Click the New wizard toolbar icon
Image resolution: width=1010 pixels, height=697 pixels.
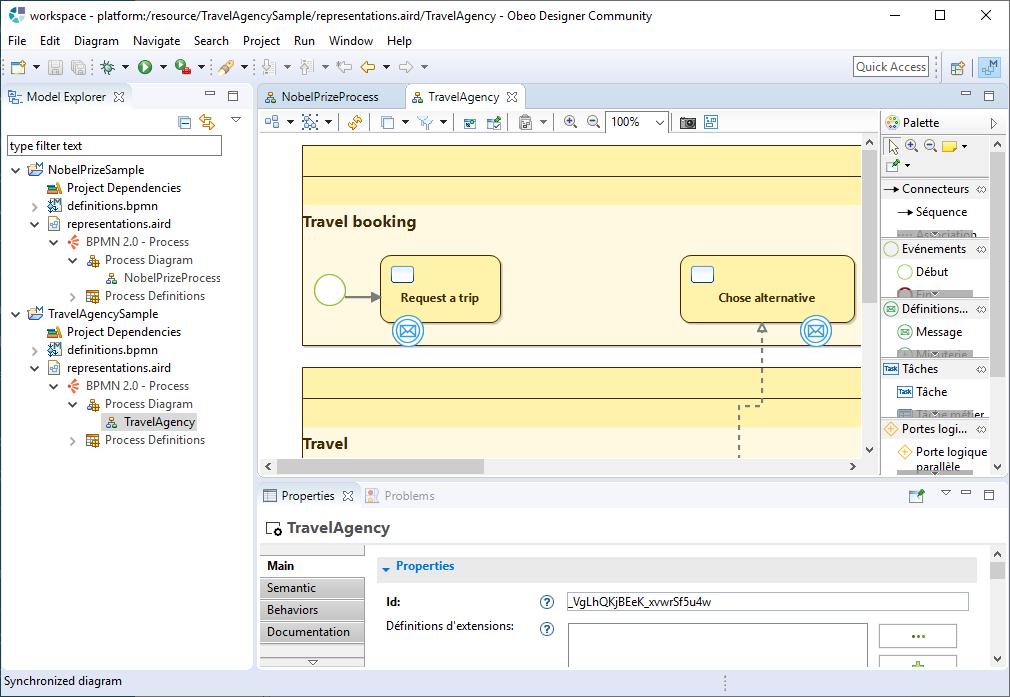click(18, 67)
